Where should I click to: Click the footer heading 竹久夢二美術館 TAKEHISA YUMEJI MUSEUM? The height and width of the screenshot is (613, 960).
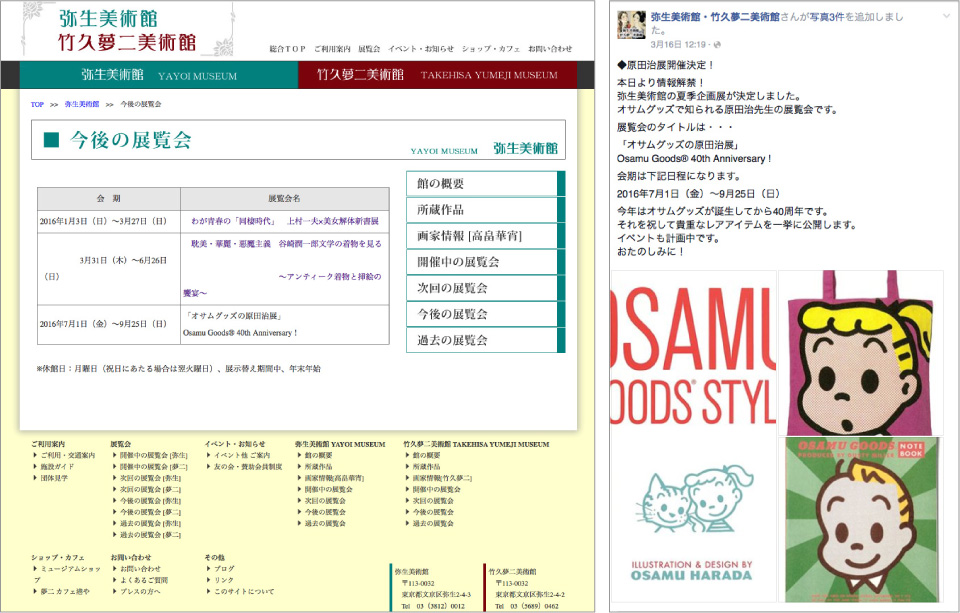click(476, 444)
